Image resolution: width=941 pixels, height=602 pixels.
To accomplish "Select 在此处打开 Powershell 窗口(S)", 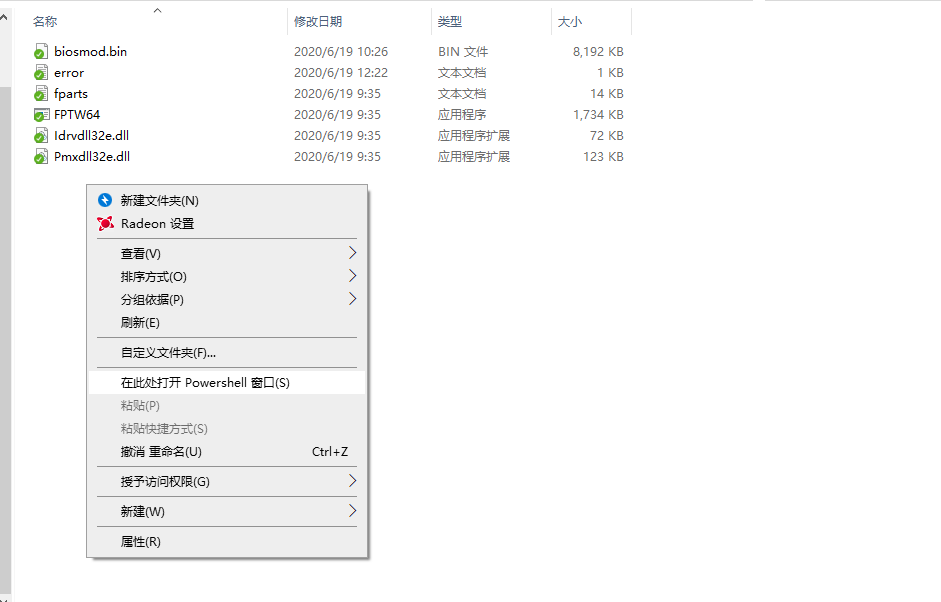I will point(205,383).
